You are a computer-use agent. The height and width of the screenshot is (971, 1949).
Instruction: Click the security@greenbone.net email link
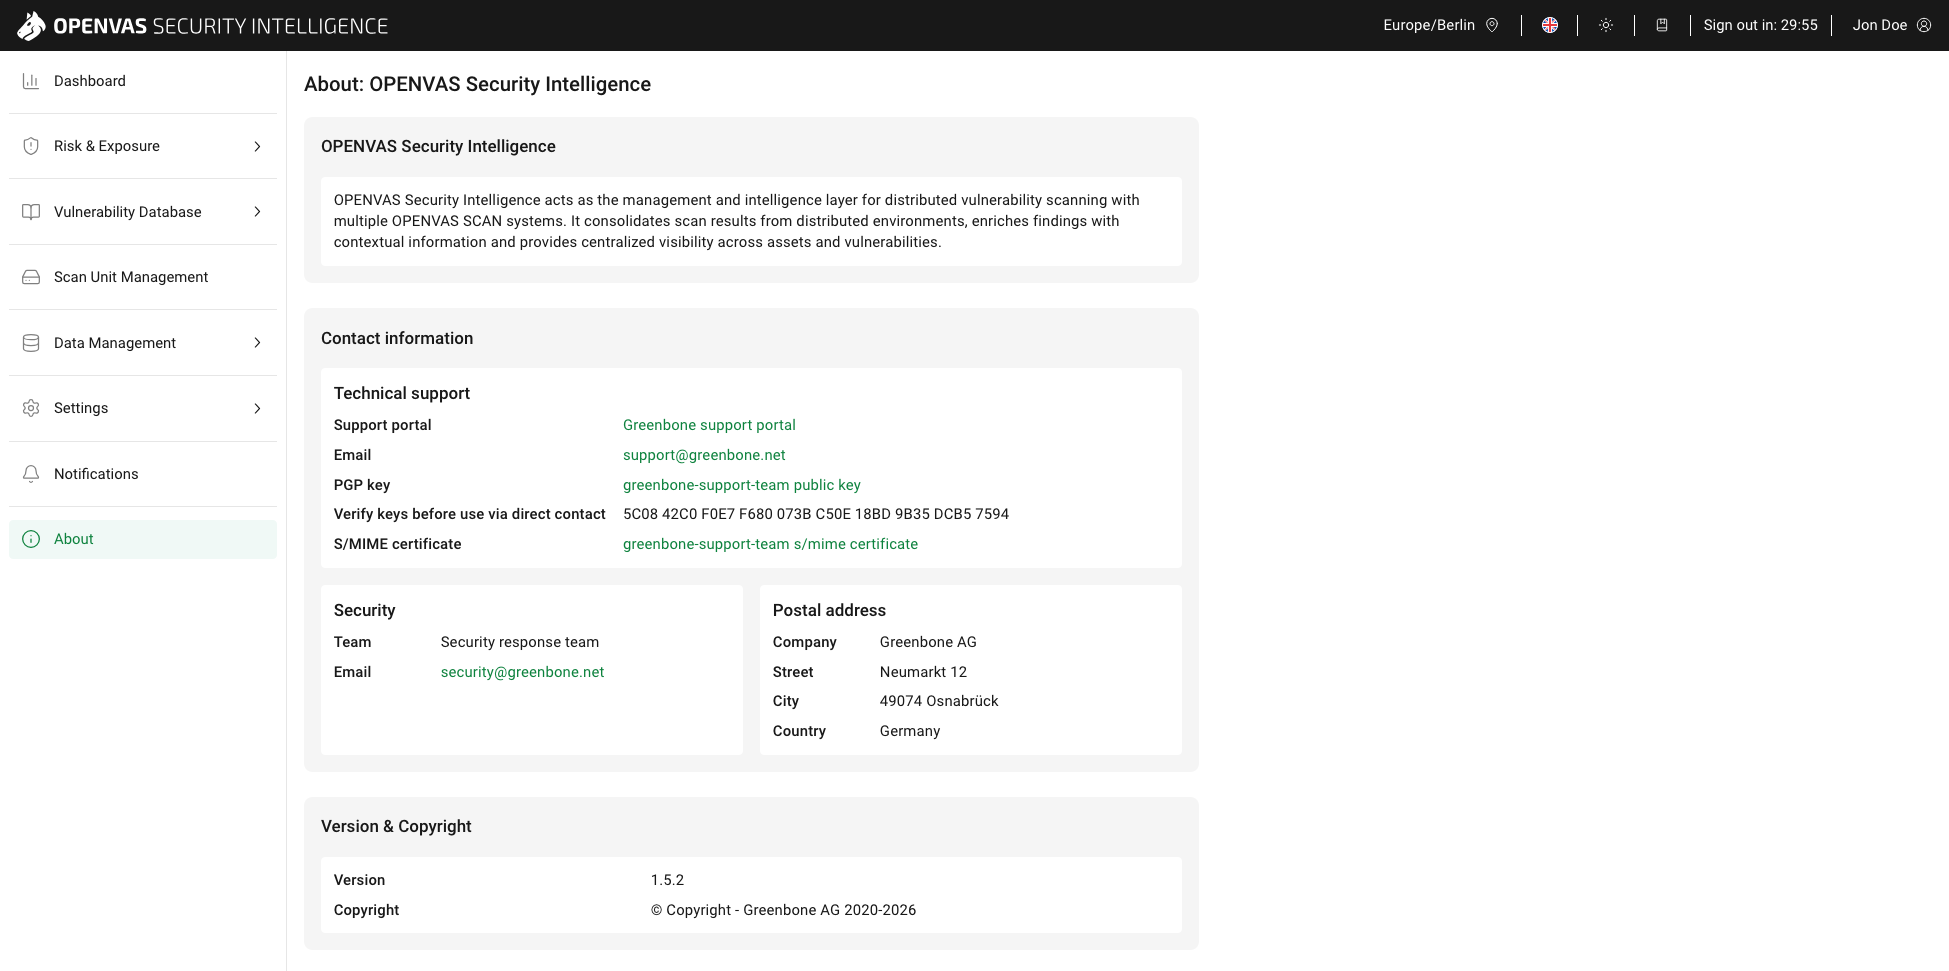pos(522,672)
